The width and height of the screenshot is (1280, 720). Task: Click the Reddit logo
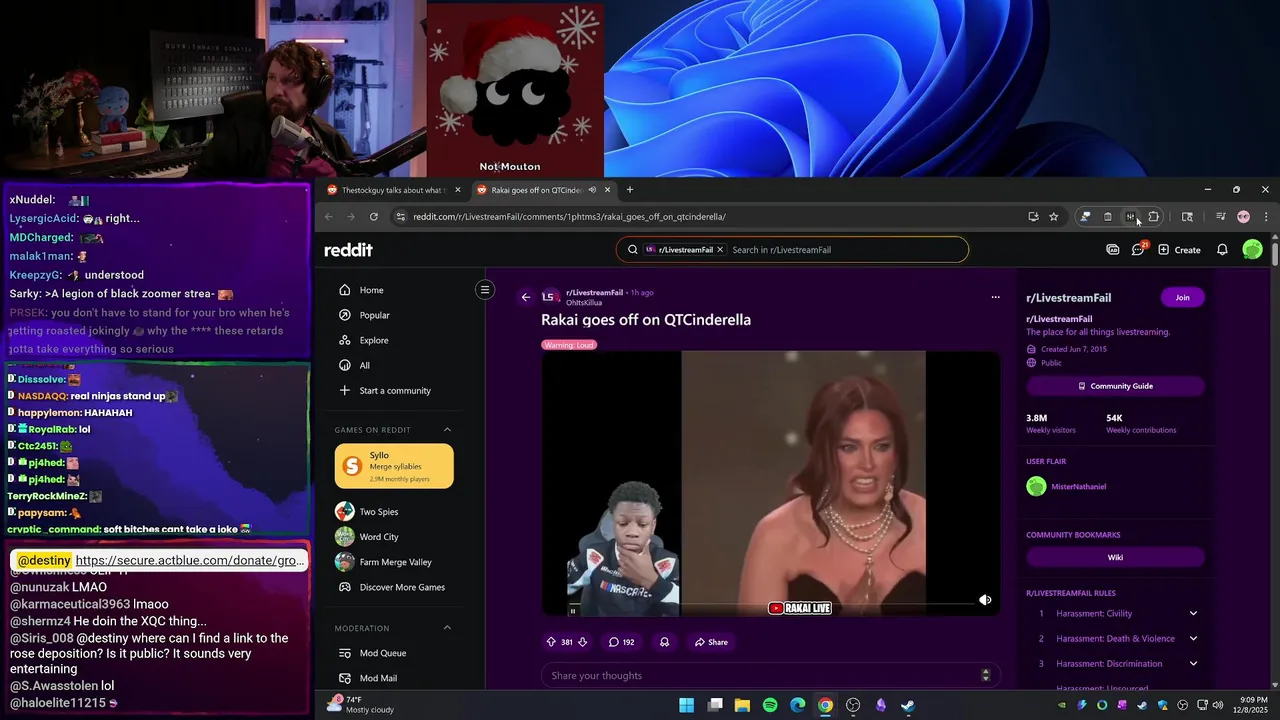pos(348,250)
